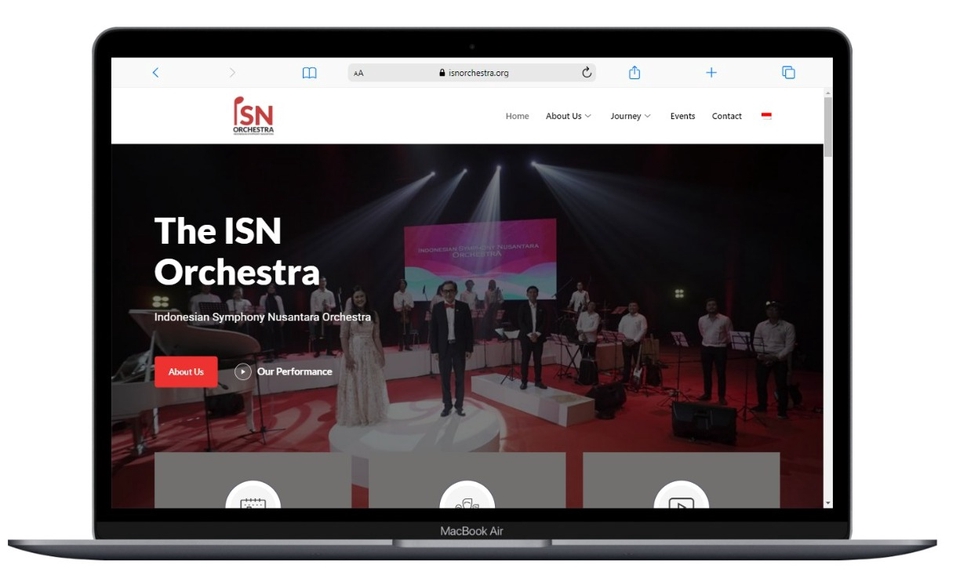Screen dimensions: 960x576
Task: Open the AA page settings menu
Action: pyautogui.click(x=357, y=72)
